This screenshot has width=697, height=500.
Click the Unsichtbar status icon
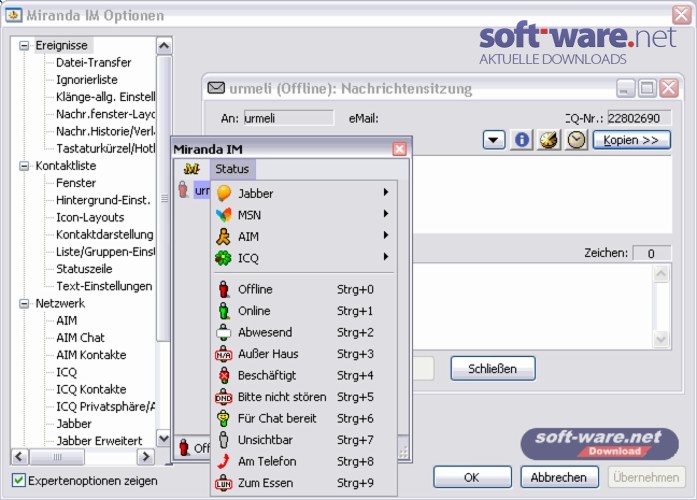[224, 440]
